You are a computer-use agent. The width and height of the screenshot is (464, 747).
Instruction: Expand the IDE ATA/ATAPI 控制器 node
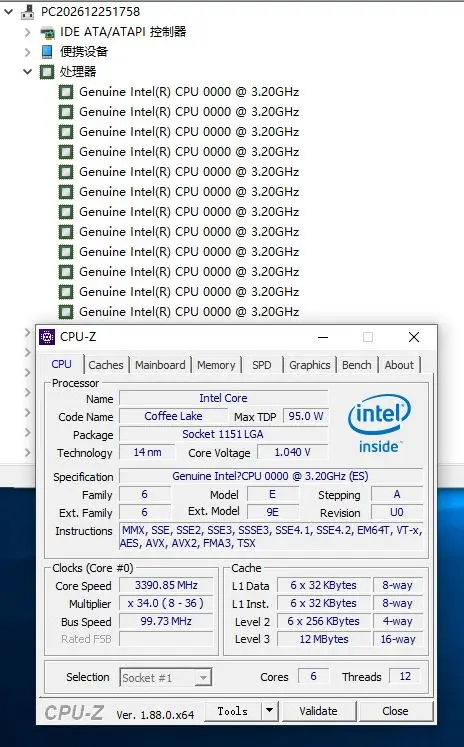28,32
